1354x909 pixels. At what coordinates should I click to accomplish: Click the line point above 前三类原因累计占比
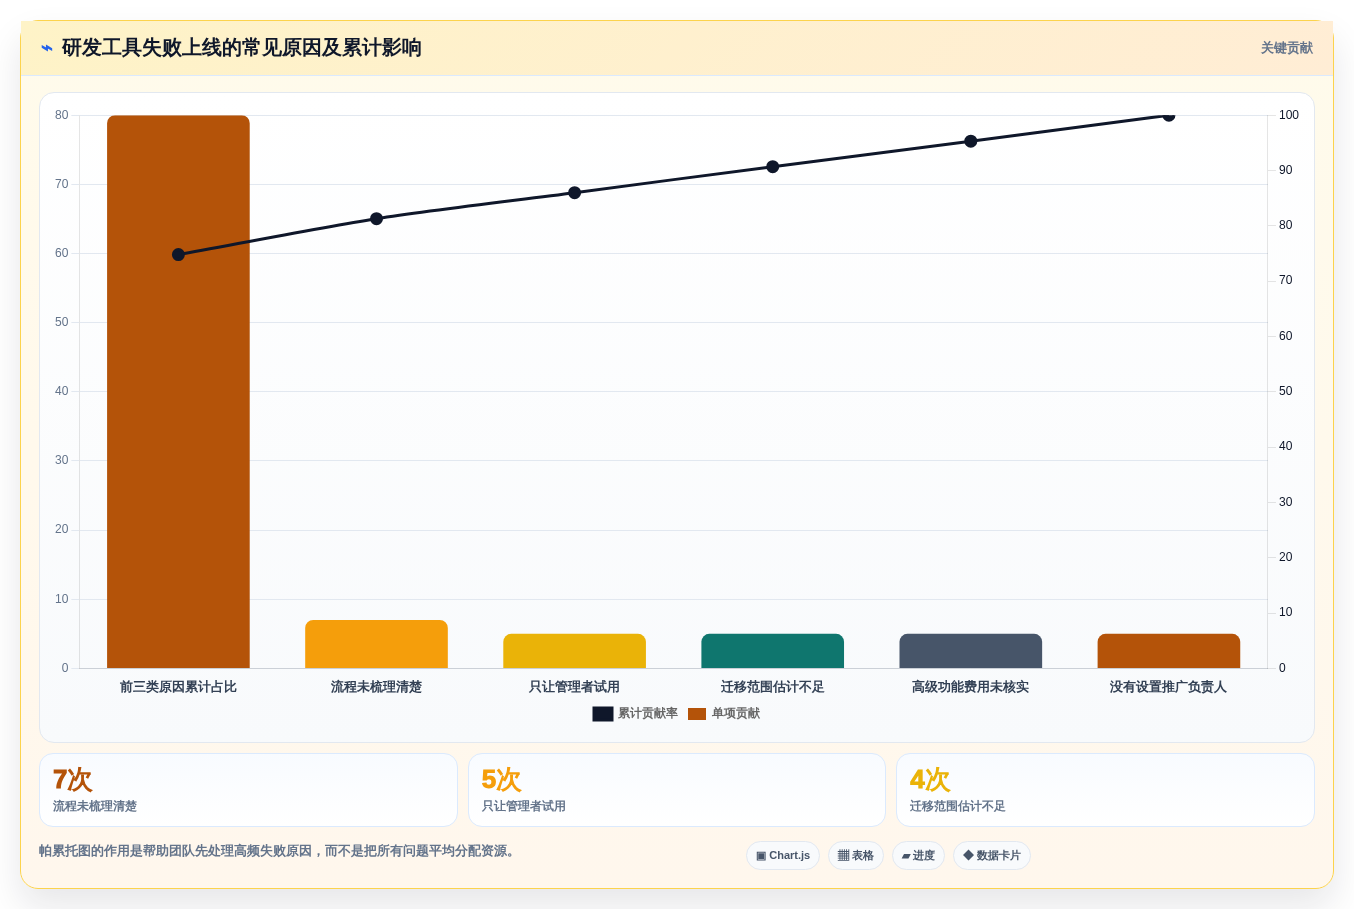178,255
